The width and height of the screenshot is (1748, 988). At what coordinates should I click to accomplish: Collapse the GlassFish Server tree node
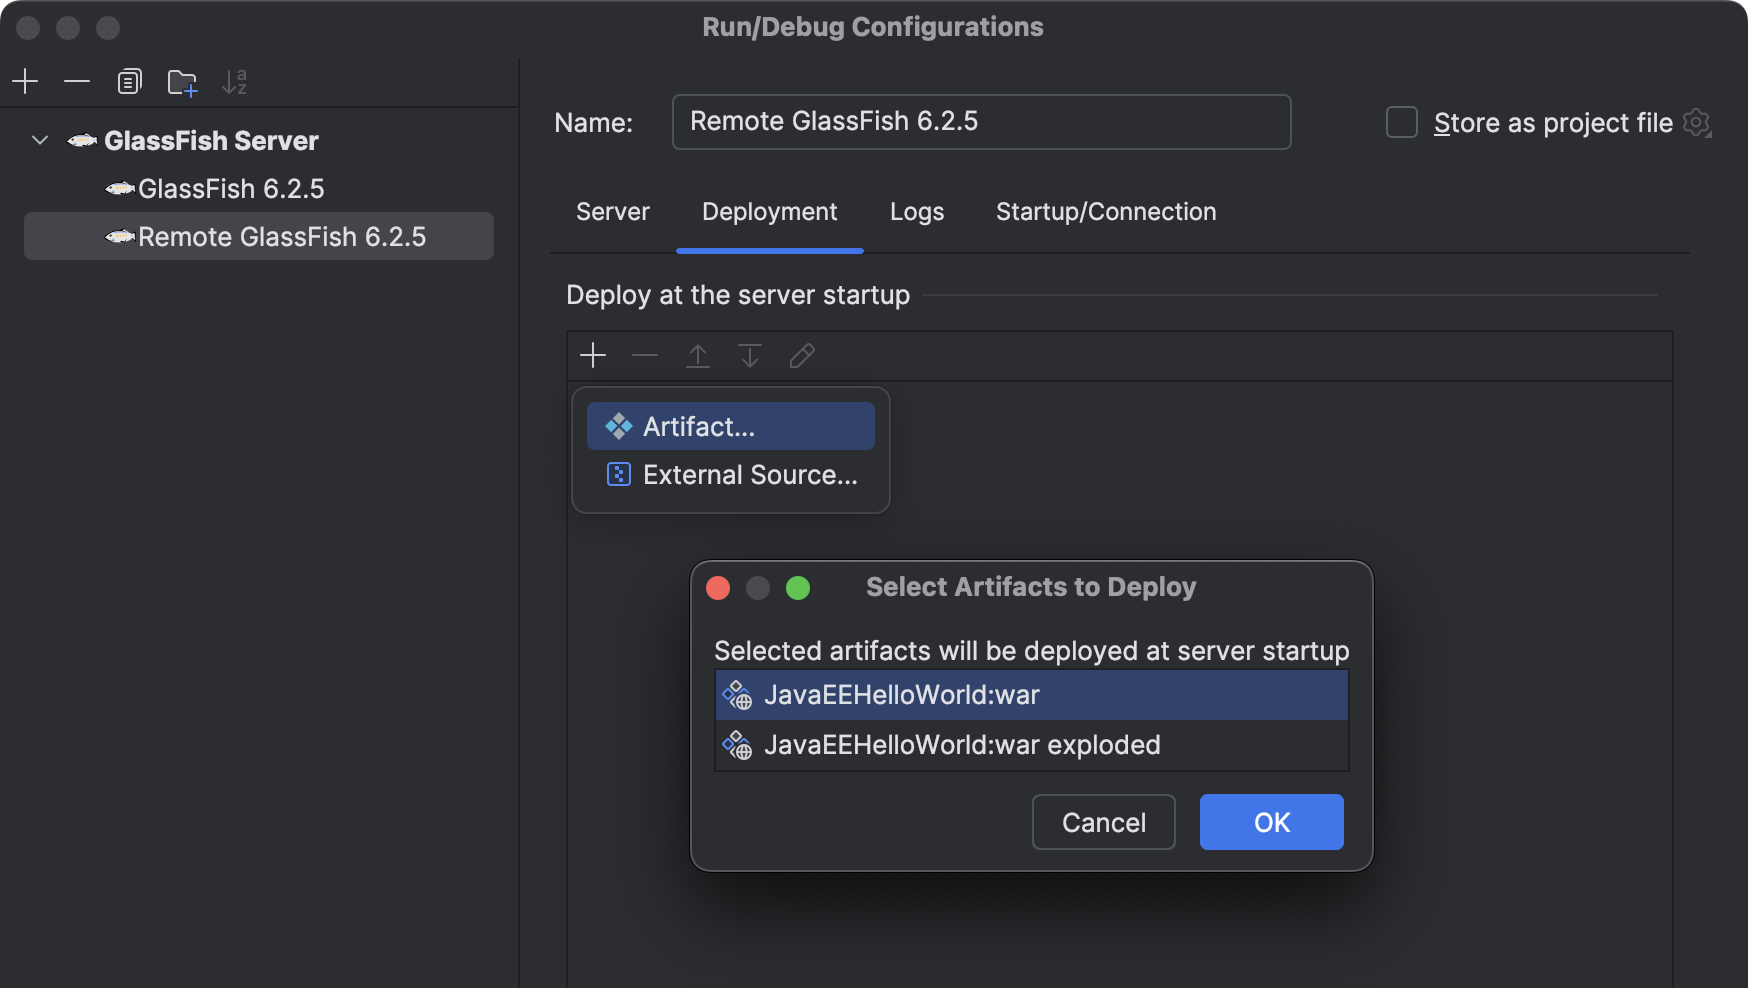[x=39, y=140]
